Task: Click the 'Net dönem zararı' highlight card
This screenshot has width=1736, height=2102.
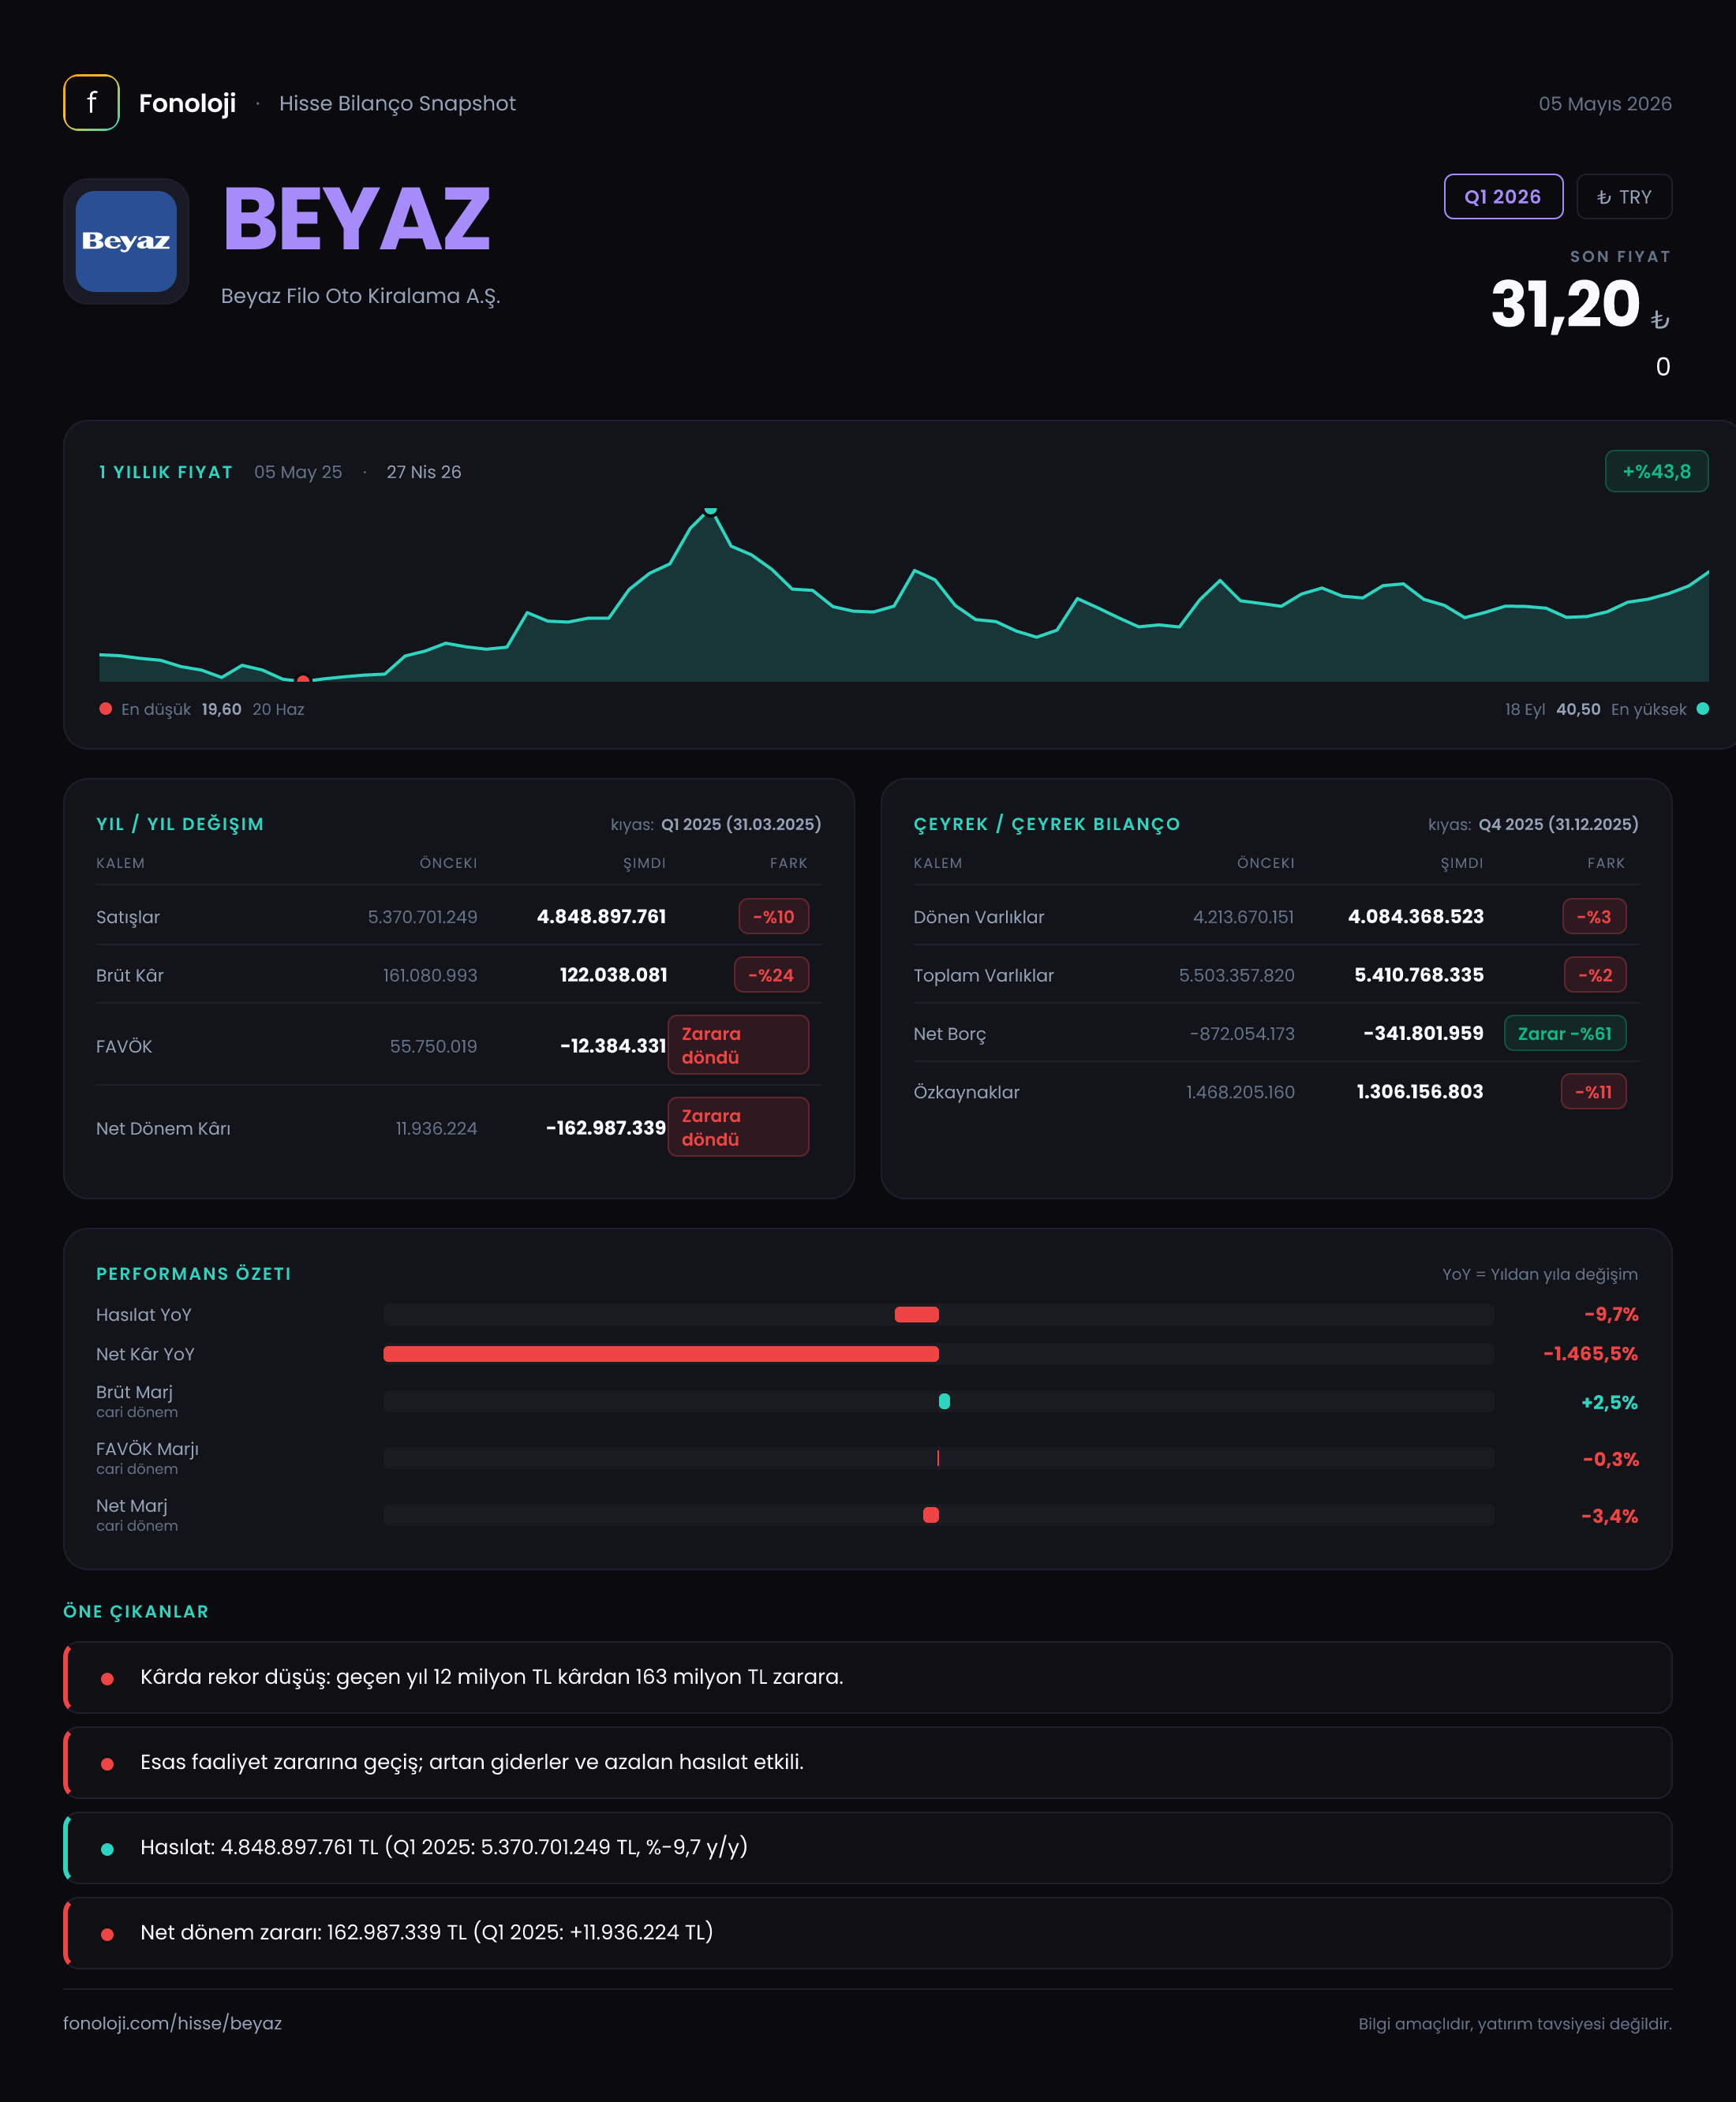Action: coord(868,1932)
